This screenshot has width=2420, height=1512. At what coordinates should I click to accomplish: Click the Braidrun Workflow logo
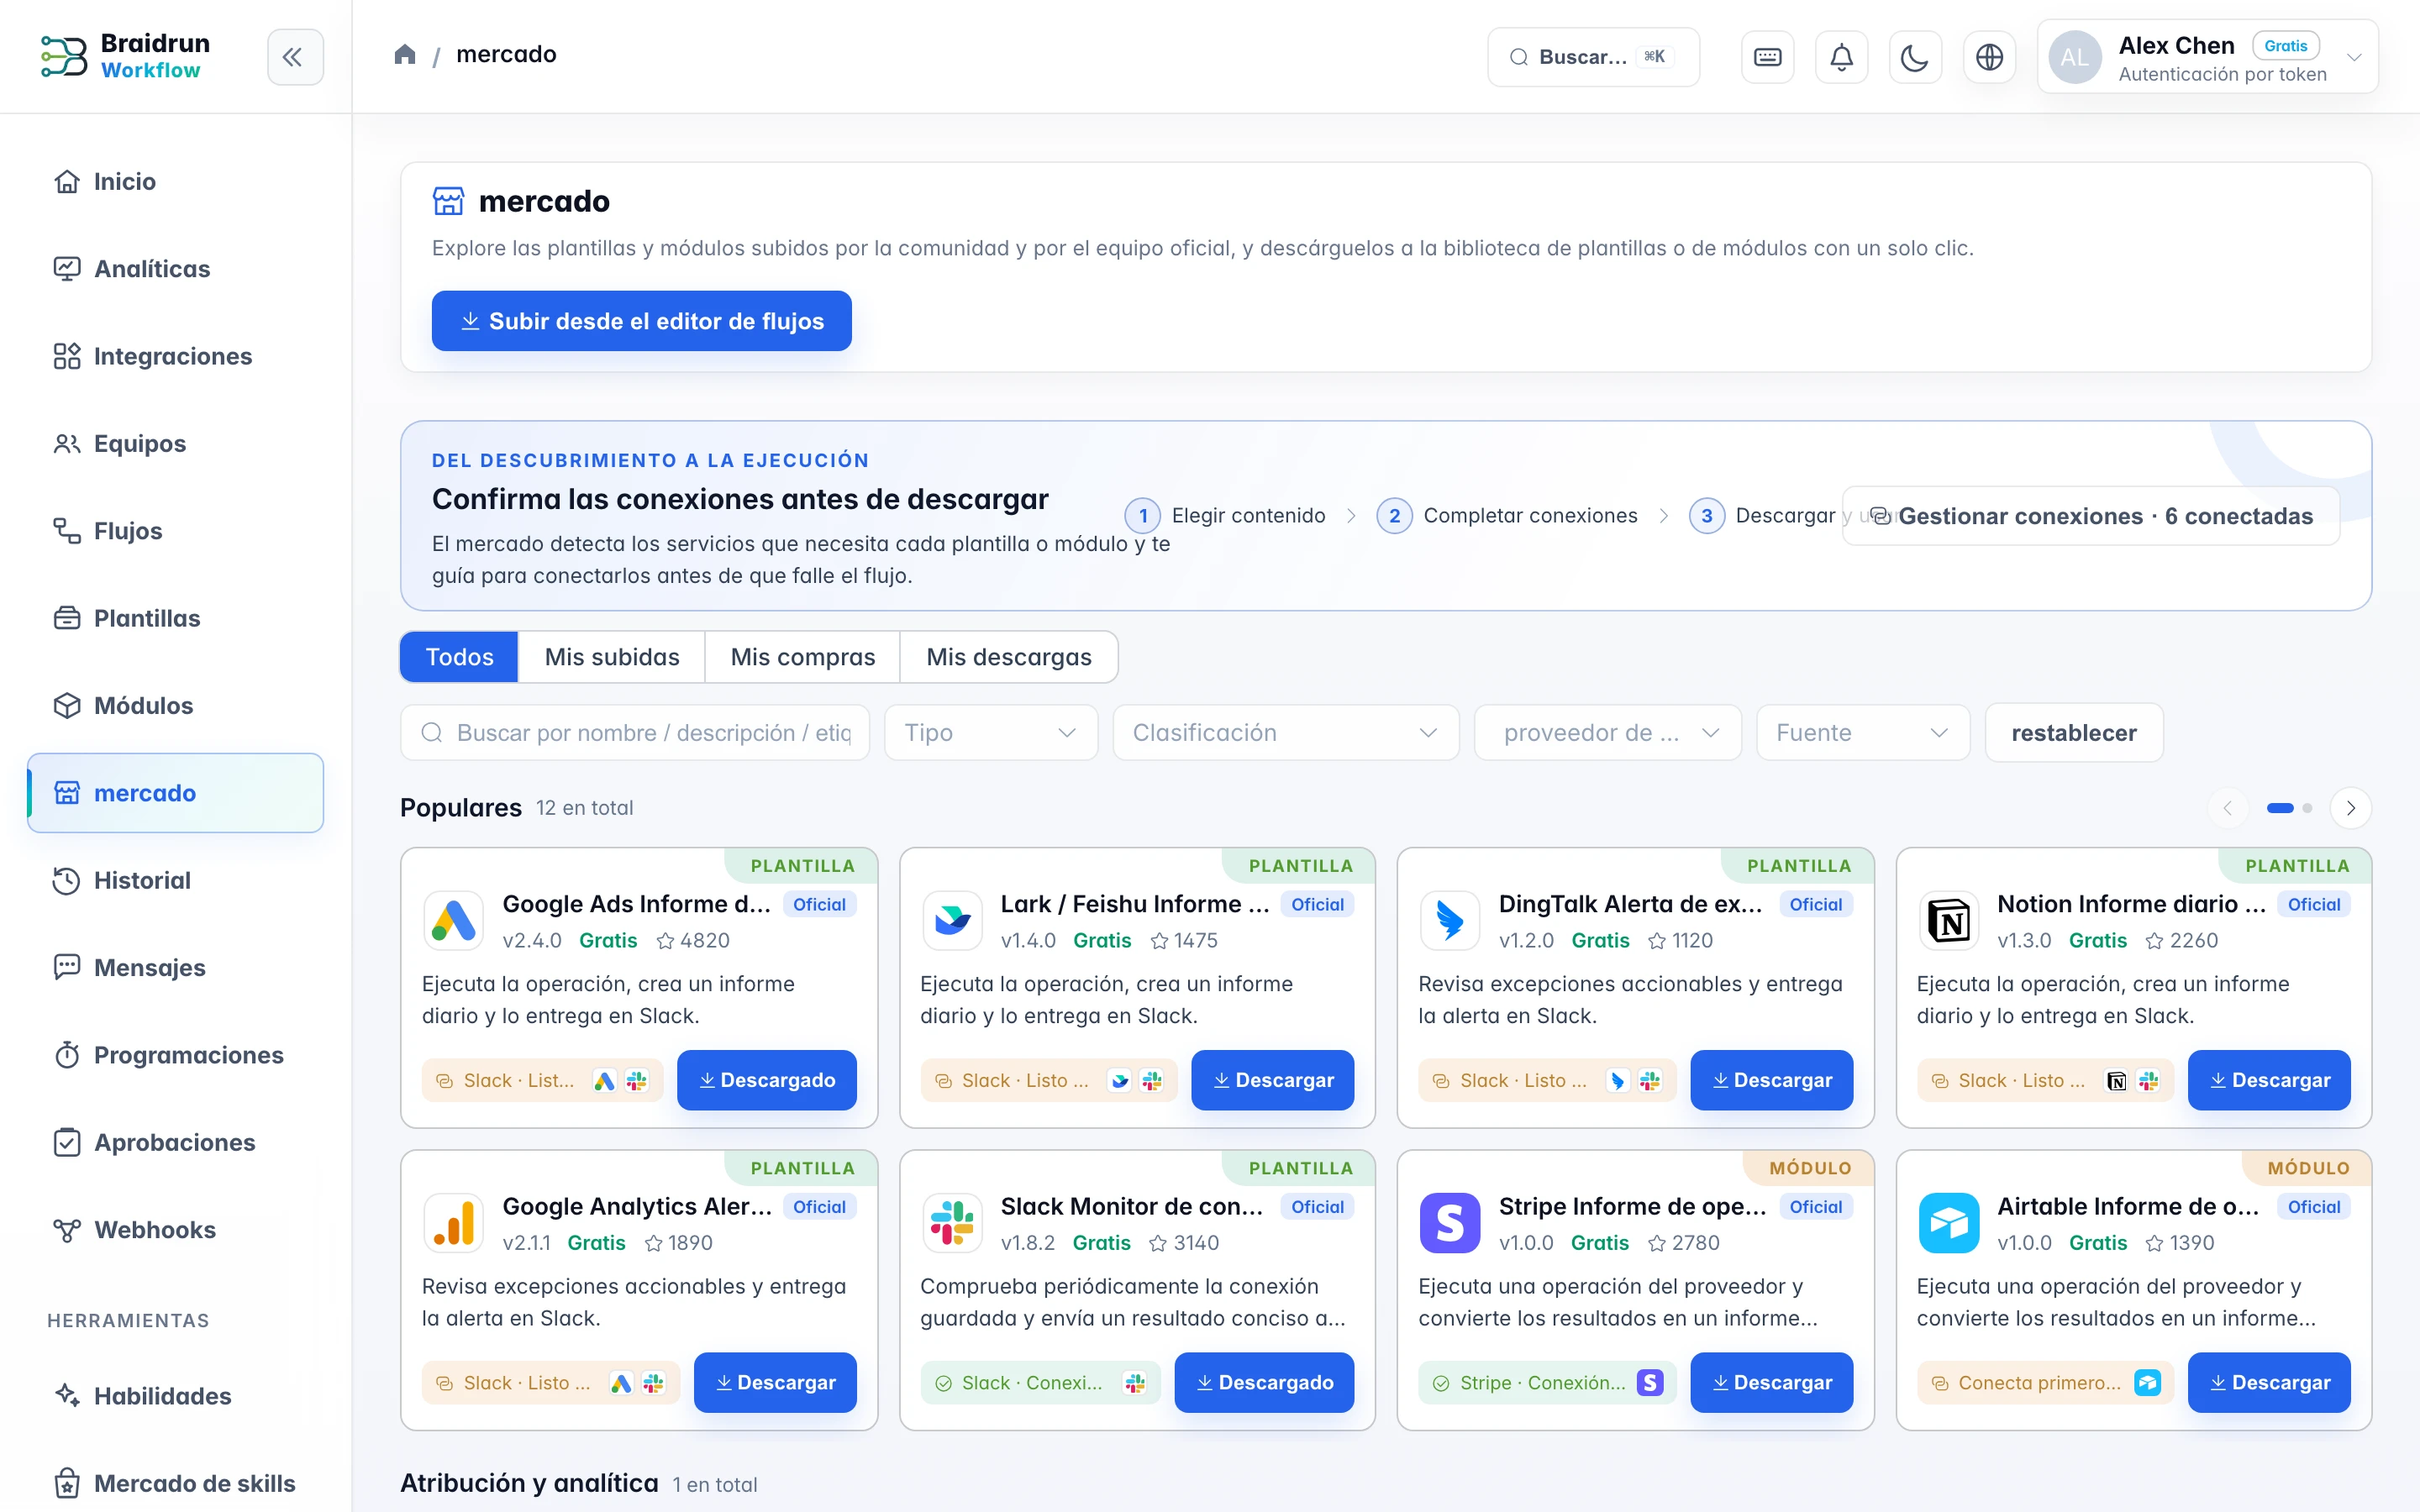point(126,56)
